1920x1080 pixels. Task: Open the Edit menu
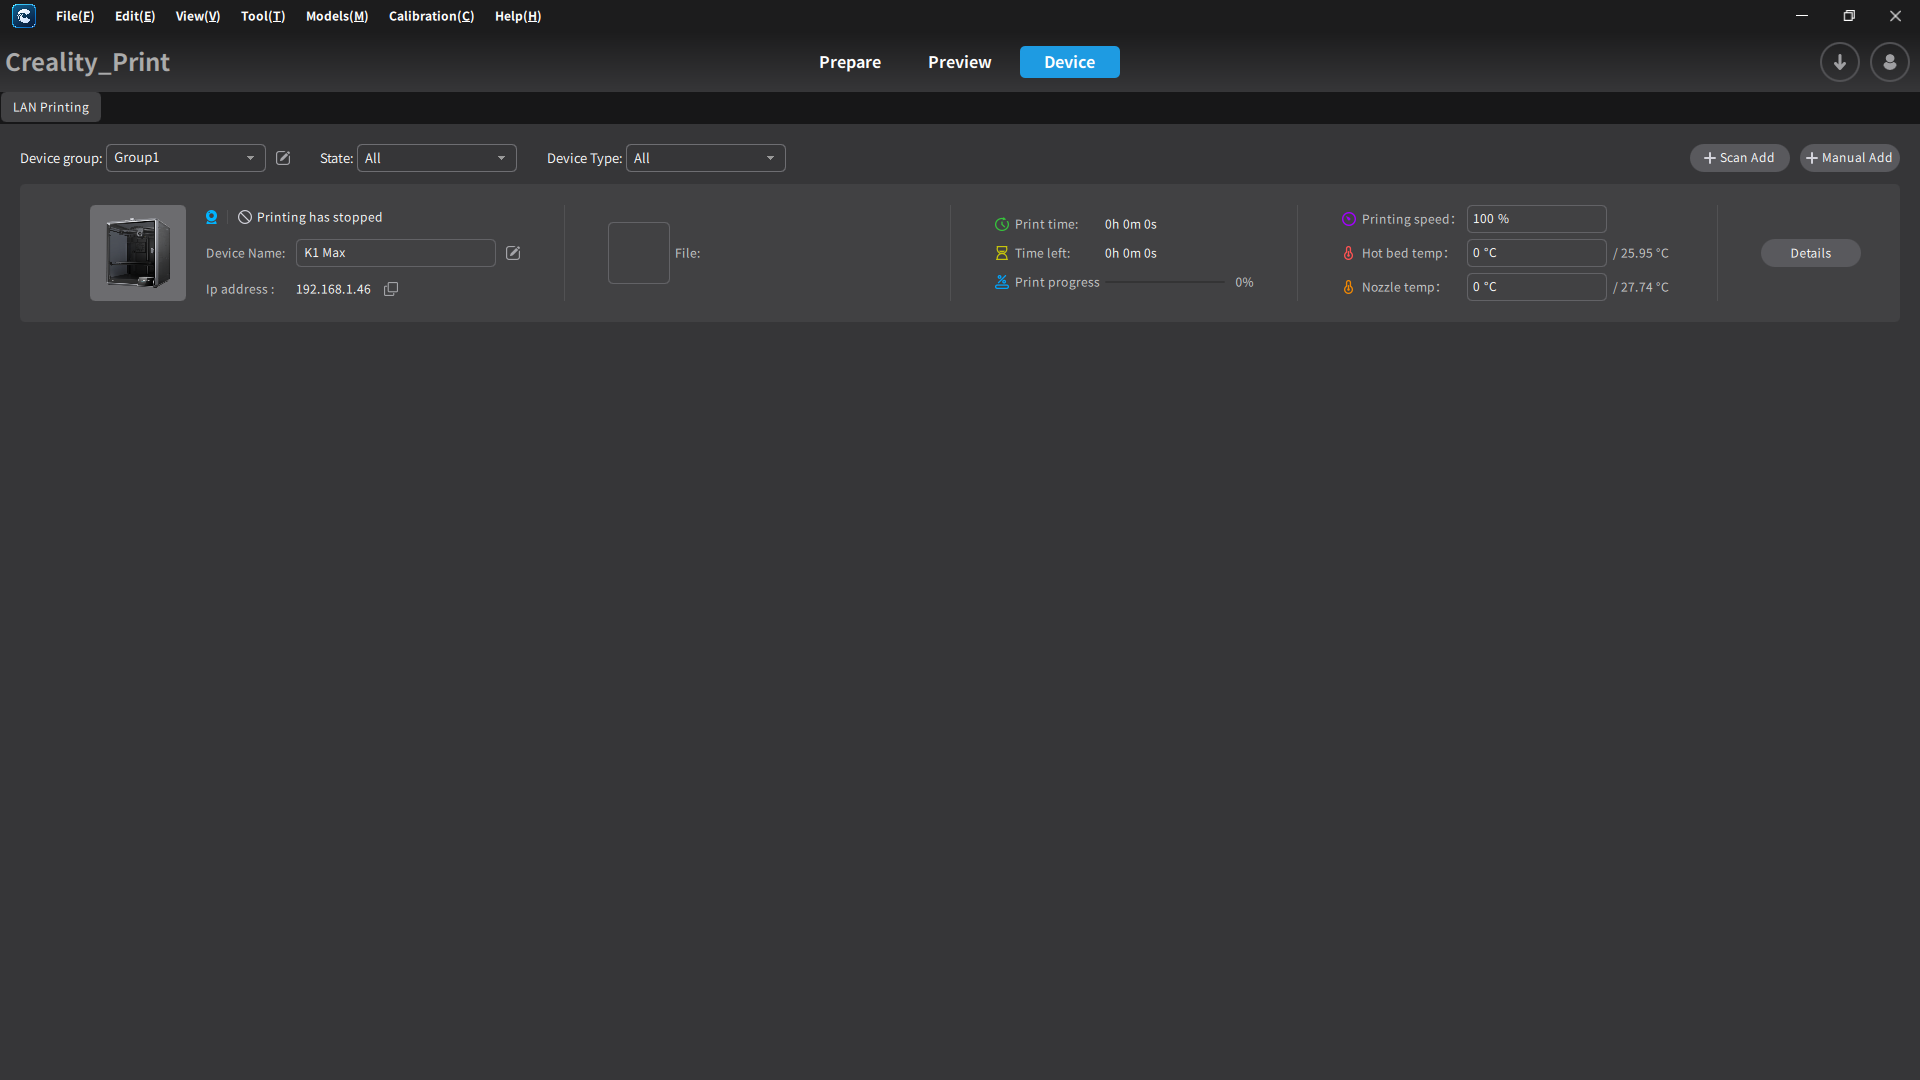135,16
